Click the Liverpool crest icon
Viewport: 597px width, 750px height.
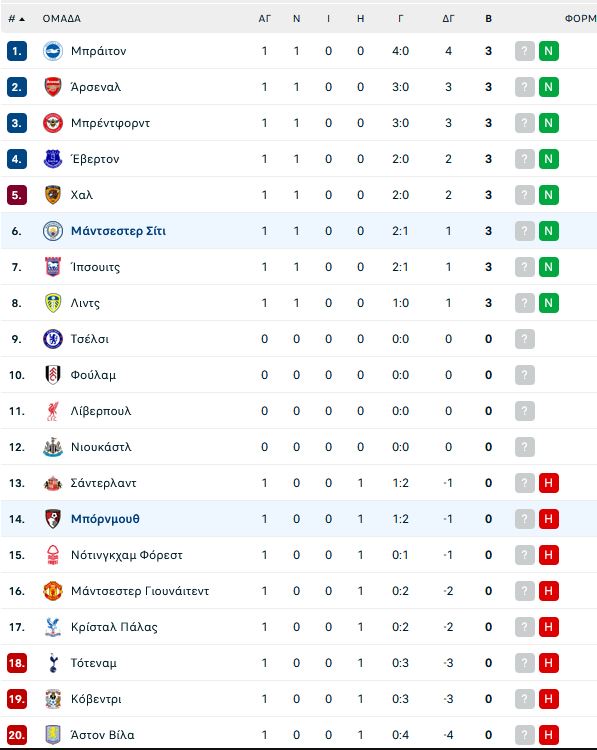[x=53, y=411]
